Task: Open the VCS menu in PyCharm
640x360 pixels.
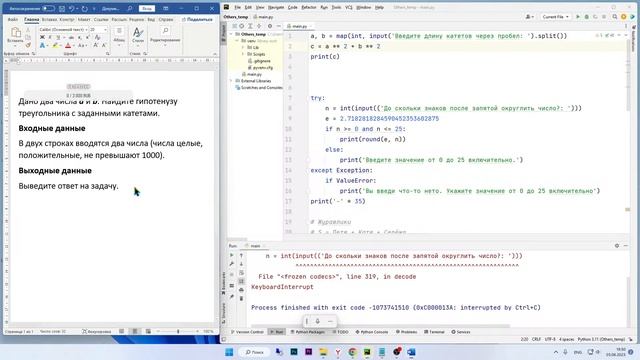Action: point(349,7)
